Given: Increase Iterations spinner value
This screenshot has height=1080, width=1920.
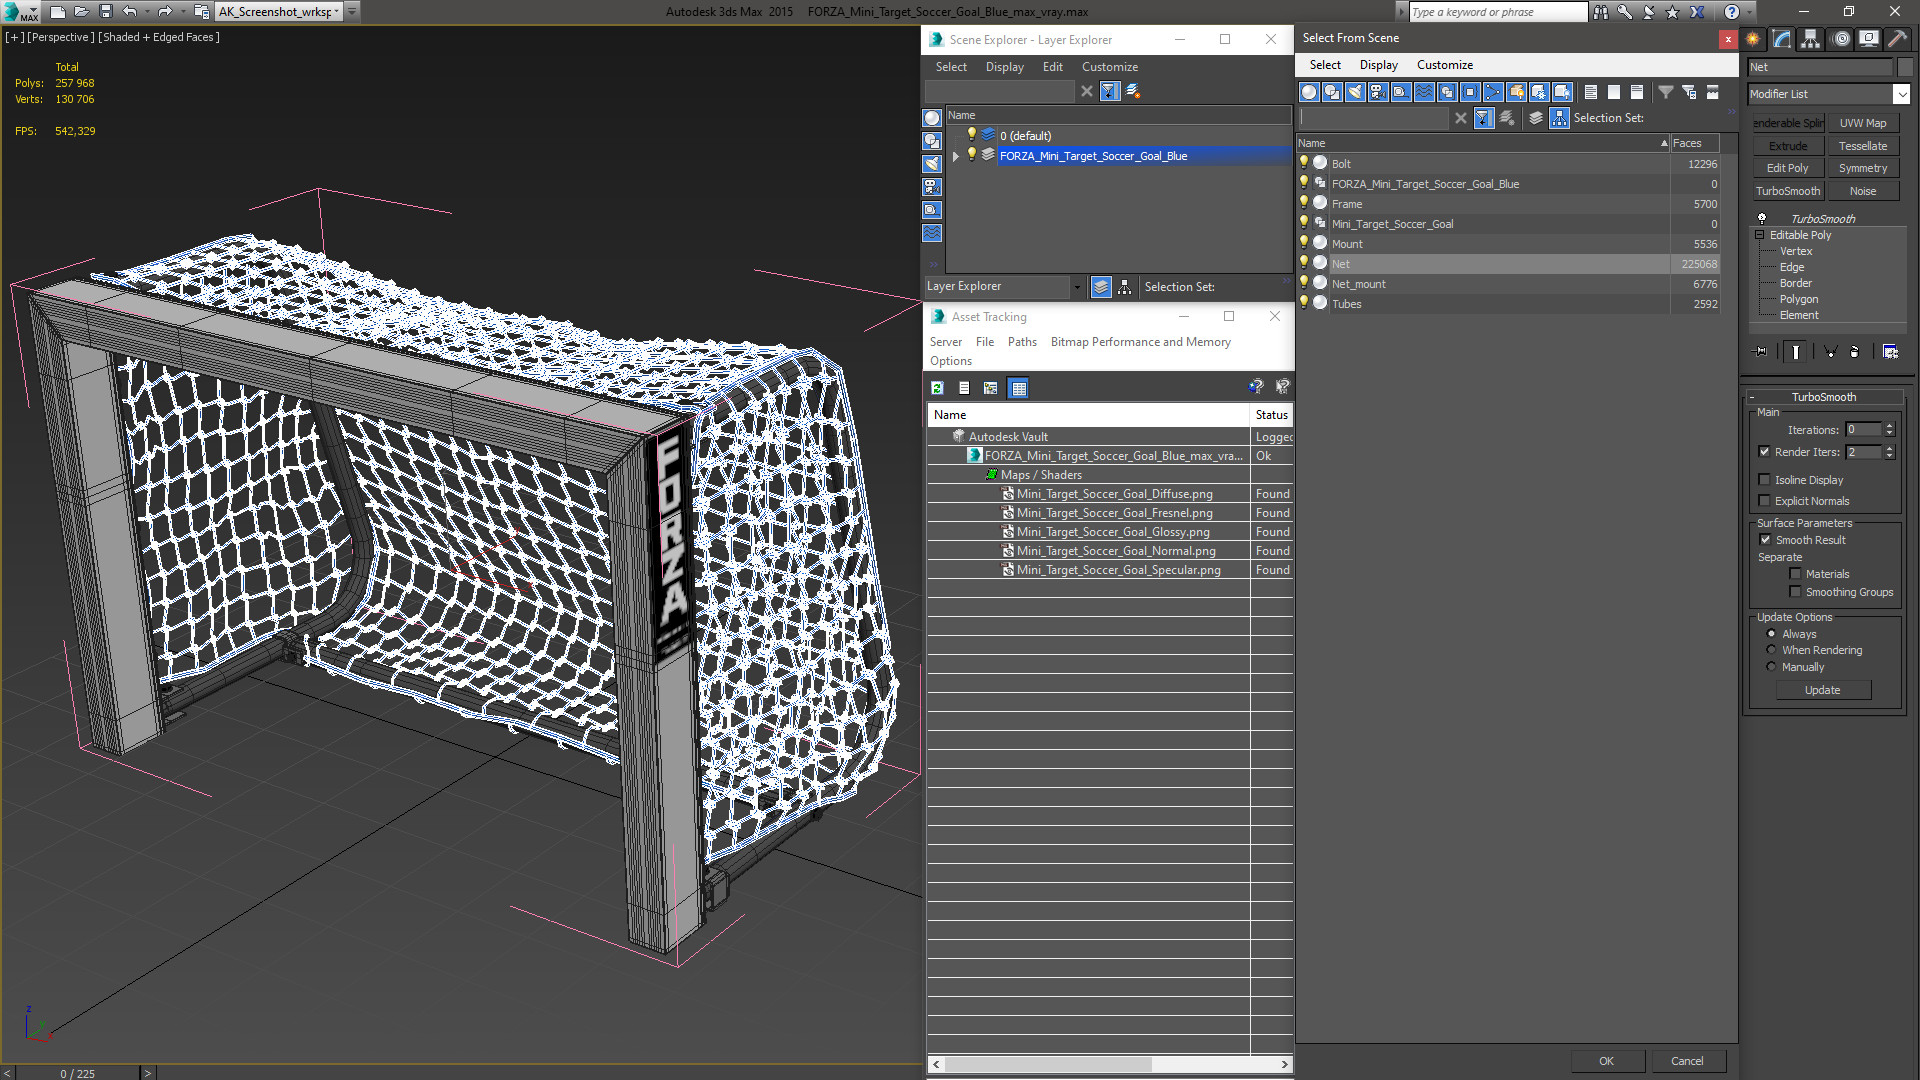Looking at the screenshot, I should [1889, 426].
